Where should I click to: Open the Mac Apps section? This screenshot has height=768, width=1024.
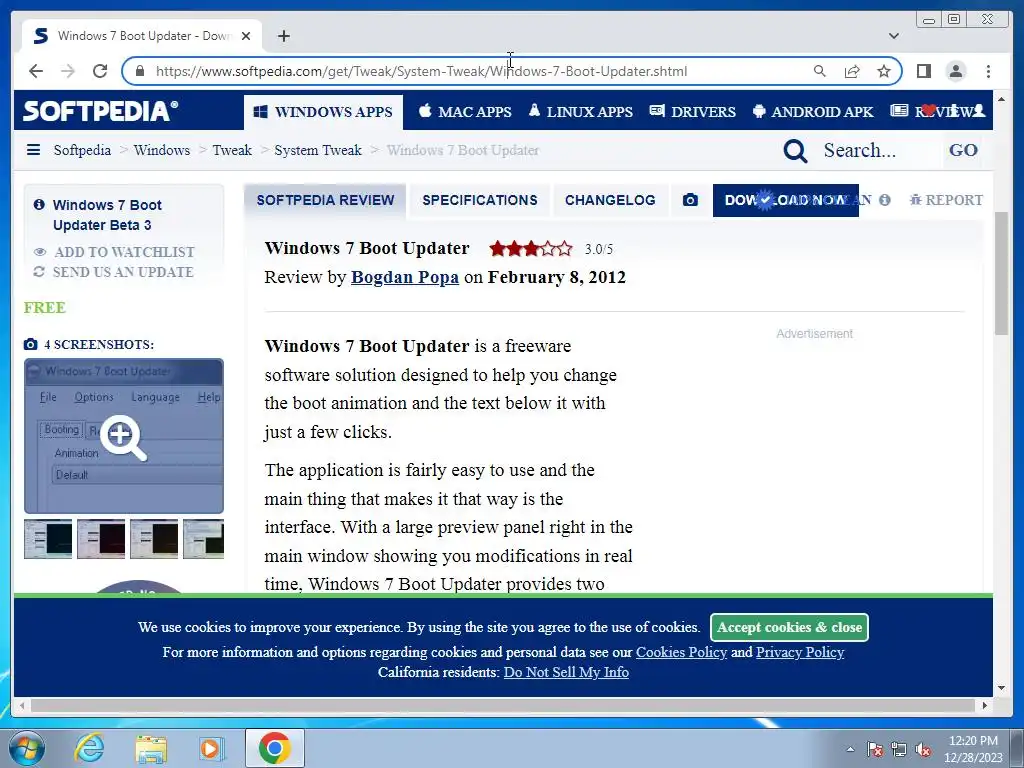coord(465,112)
